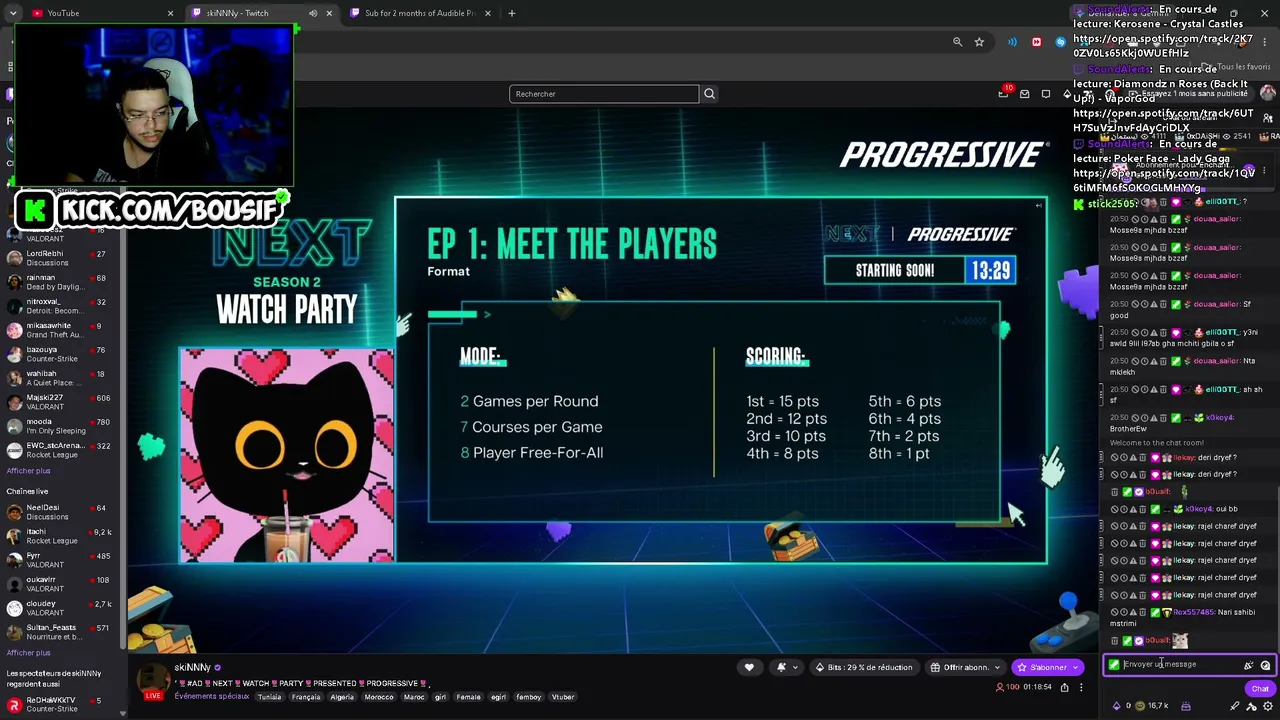
Task: Click the red fast-forward browser extension icon
Action: pyautogui.click(x=1036, y=42)
